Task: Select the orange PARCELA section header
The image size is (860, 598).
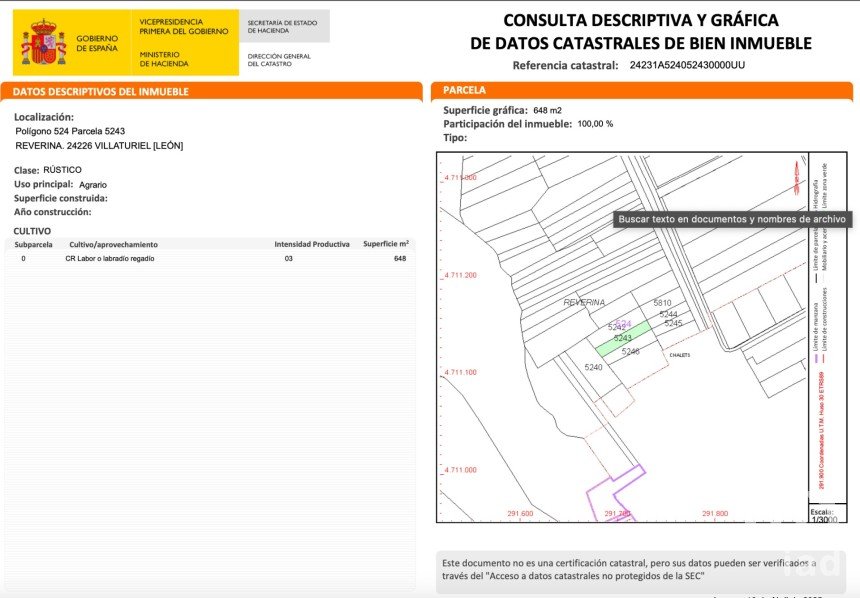Action: (x=464, y=90)
